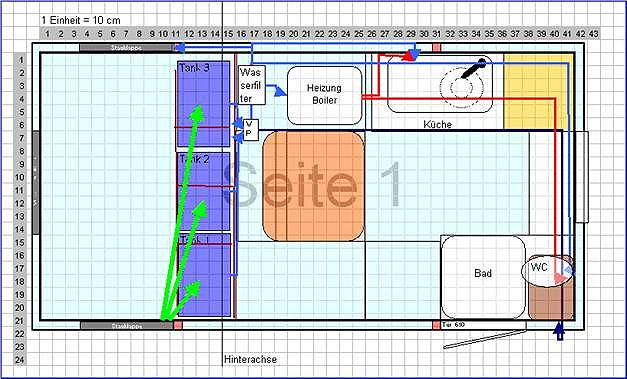Click the pink marker on the top wall
The height and width of the screenshot is (379, 627).
coord(436,48)
